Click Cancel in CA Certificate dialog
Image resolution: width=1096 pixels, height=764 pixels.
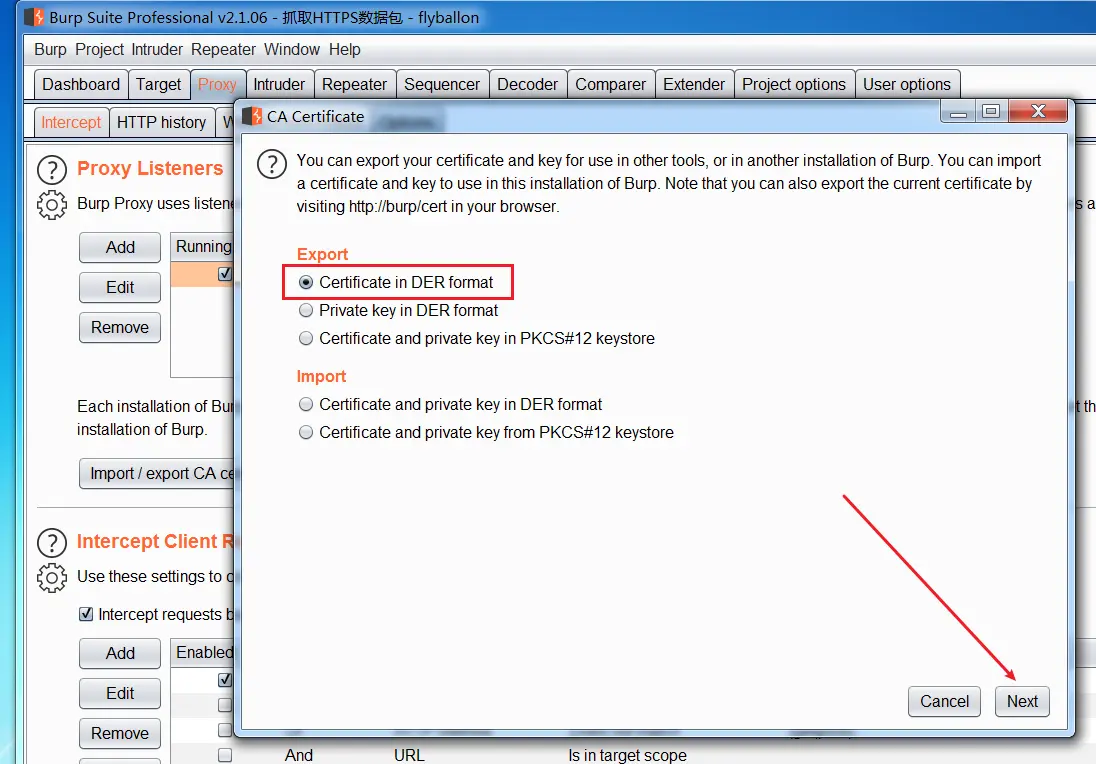pos(944,701)
